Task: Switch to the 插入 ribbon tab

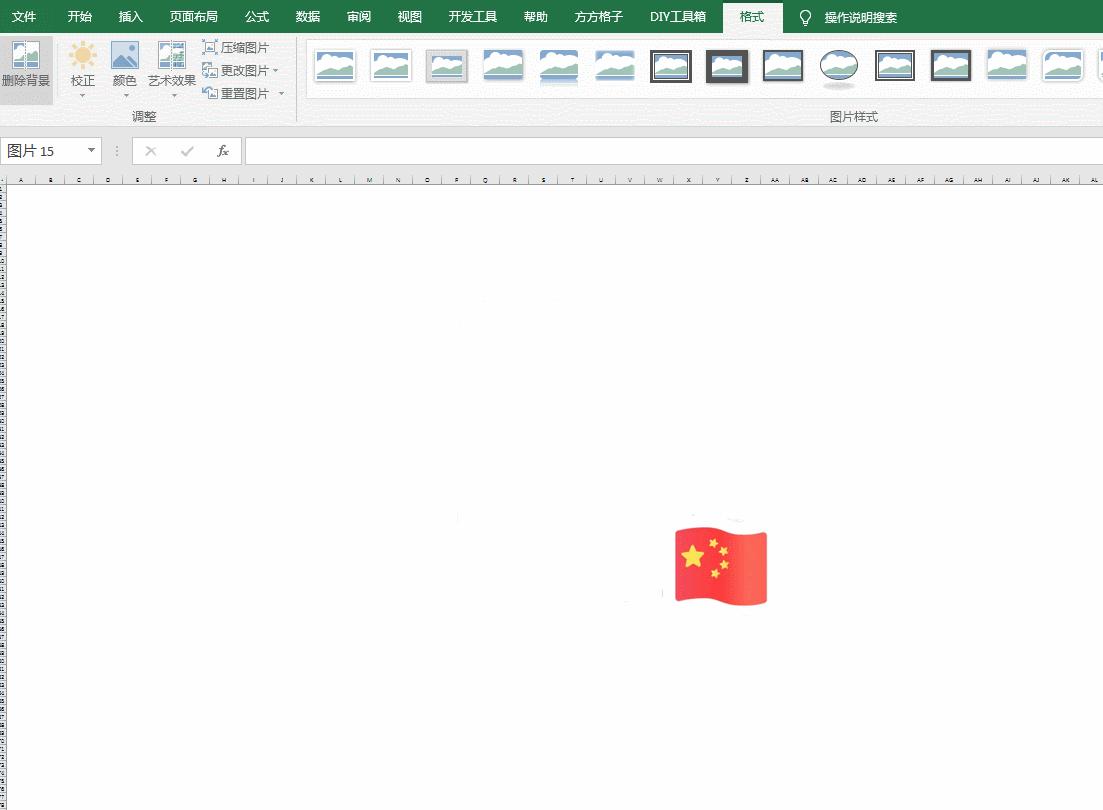Action: click(x=130, y=16)
